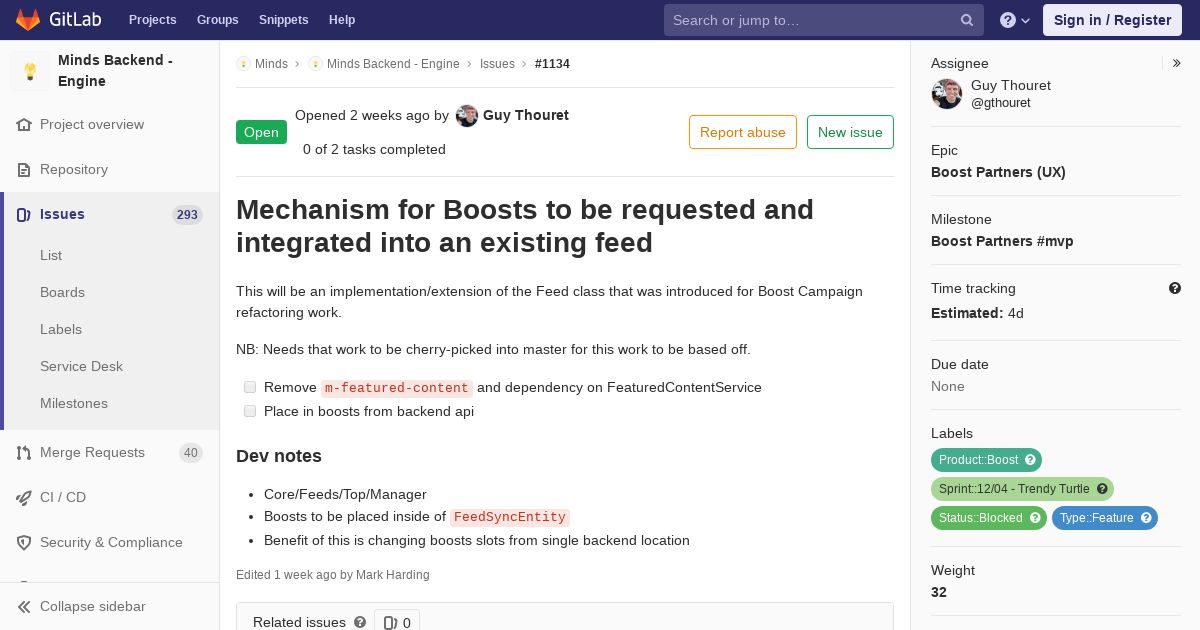Screen dimensions: 1200x630
Task: Click the assignee avatar in right sidebar
Action: 947,94
